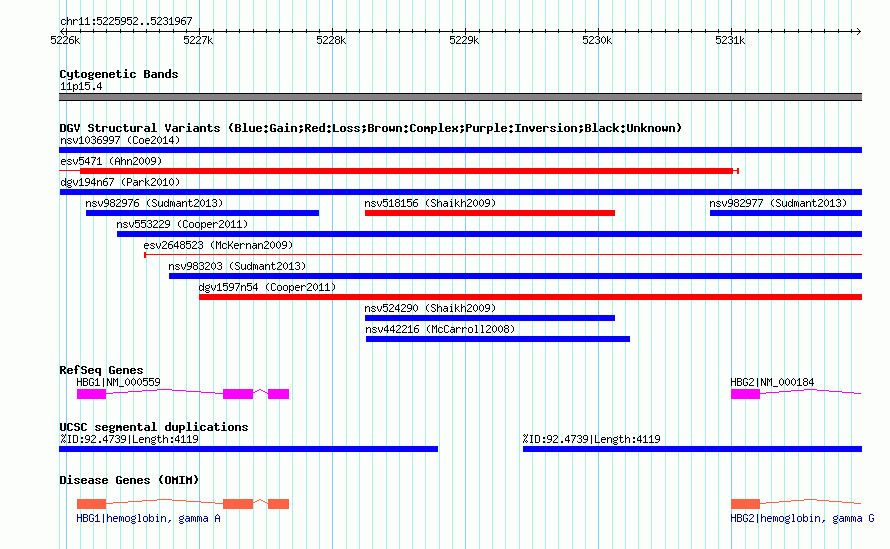Click the 5230k ruler position marker
This screenshot has width=890, height=549.
coord(597,40)
